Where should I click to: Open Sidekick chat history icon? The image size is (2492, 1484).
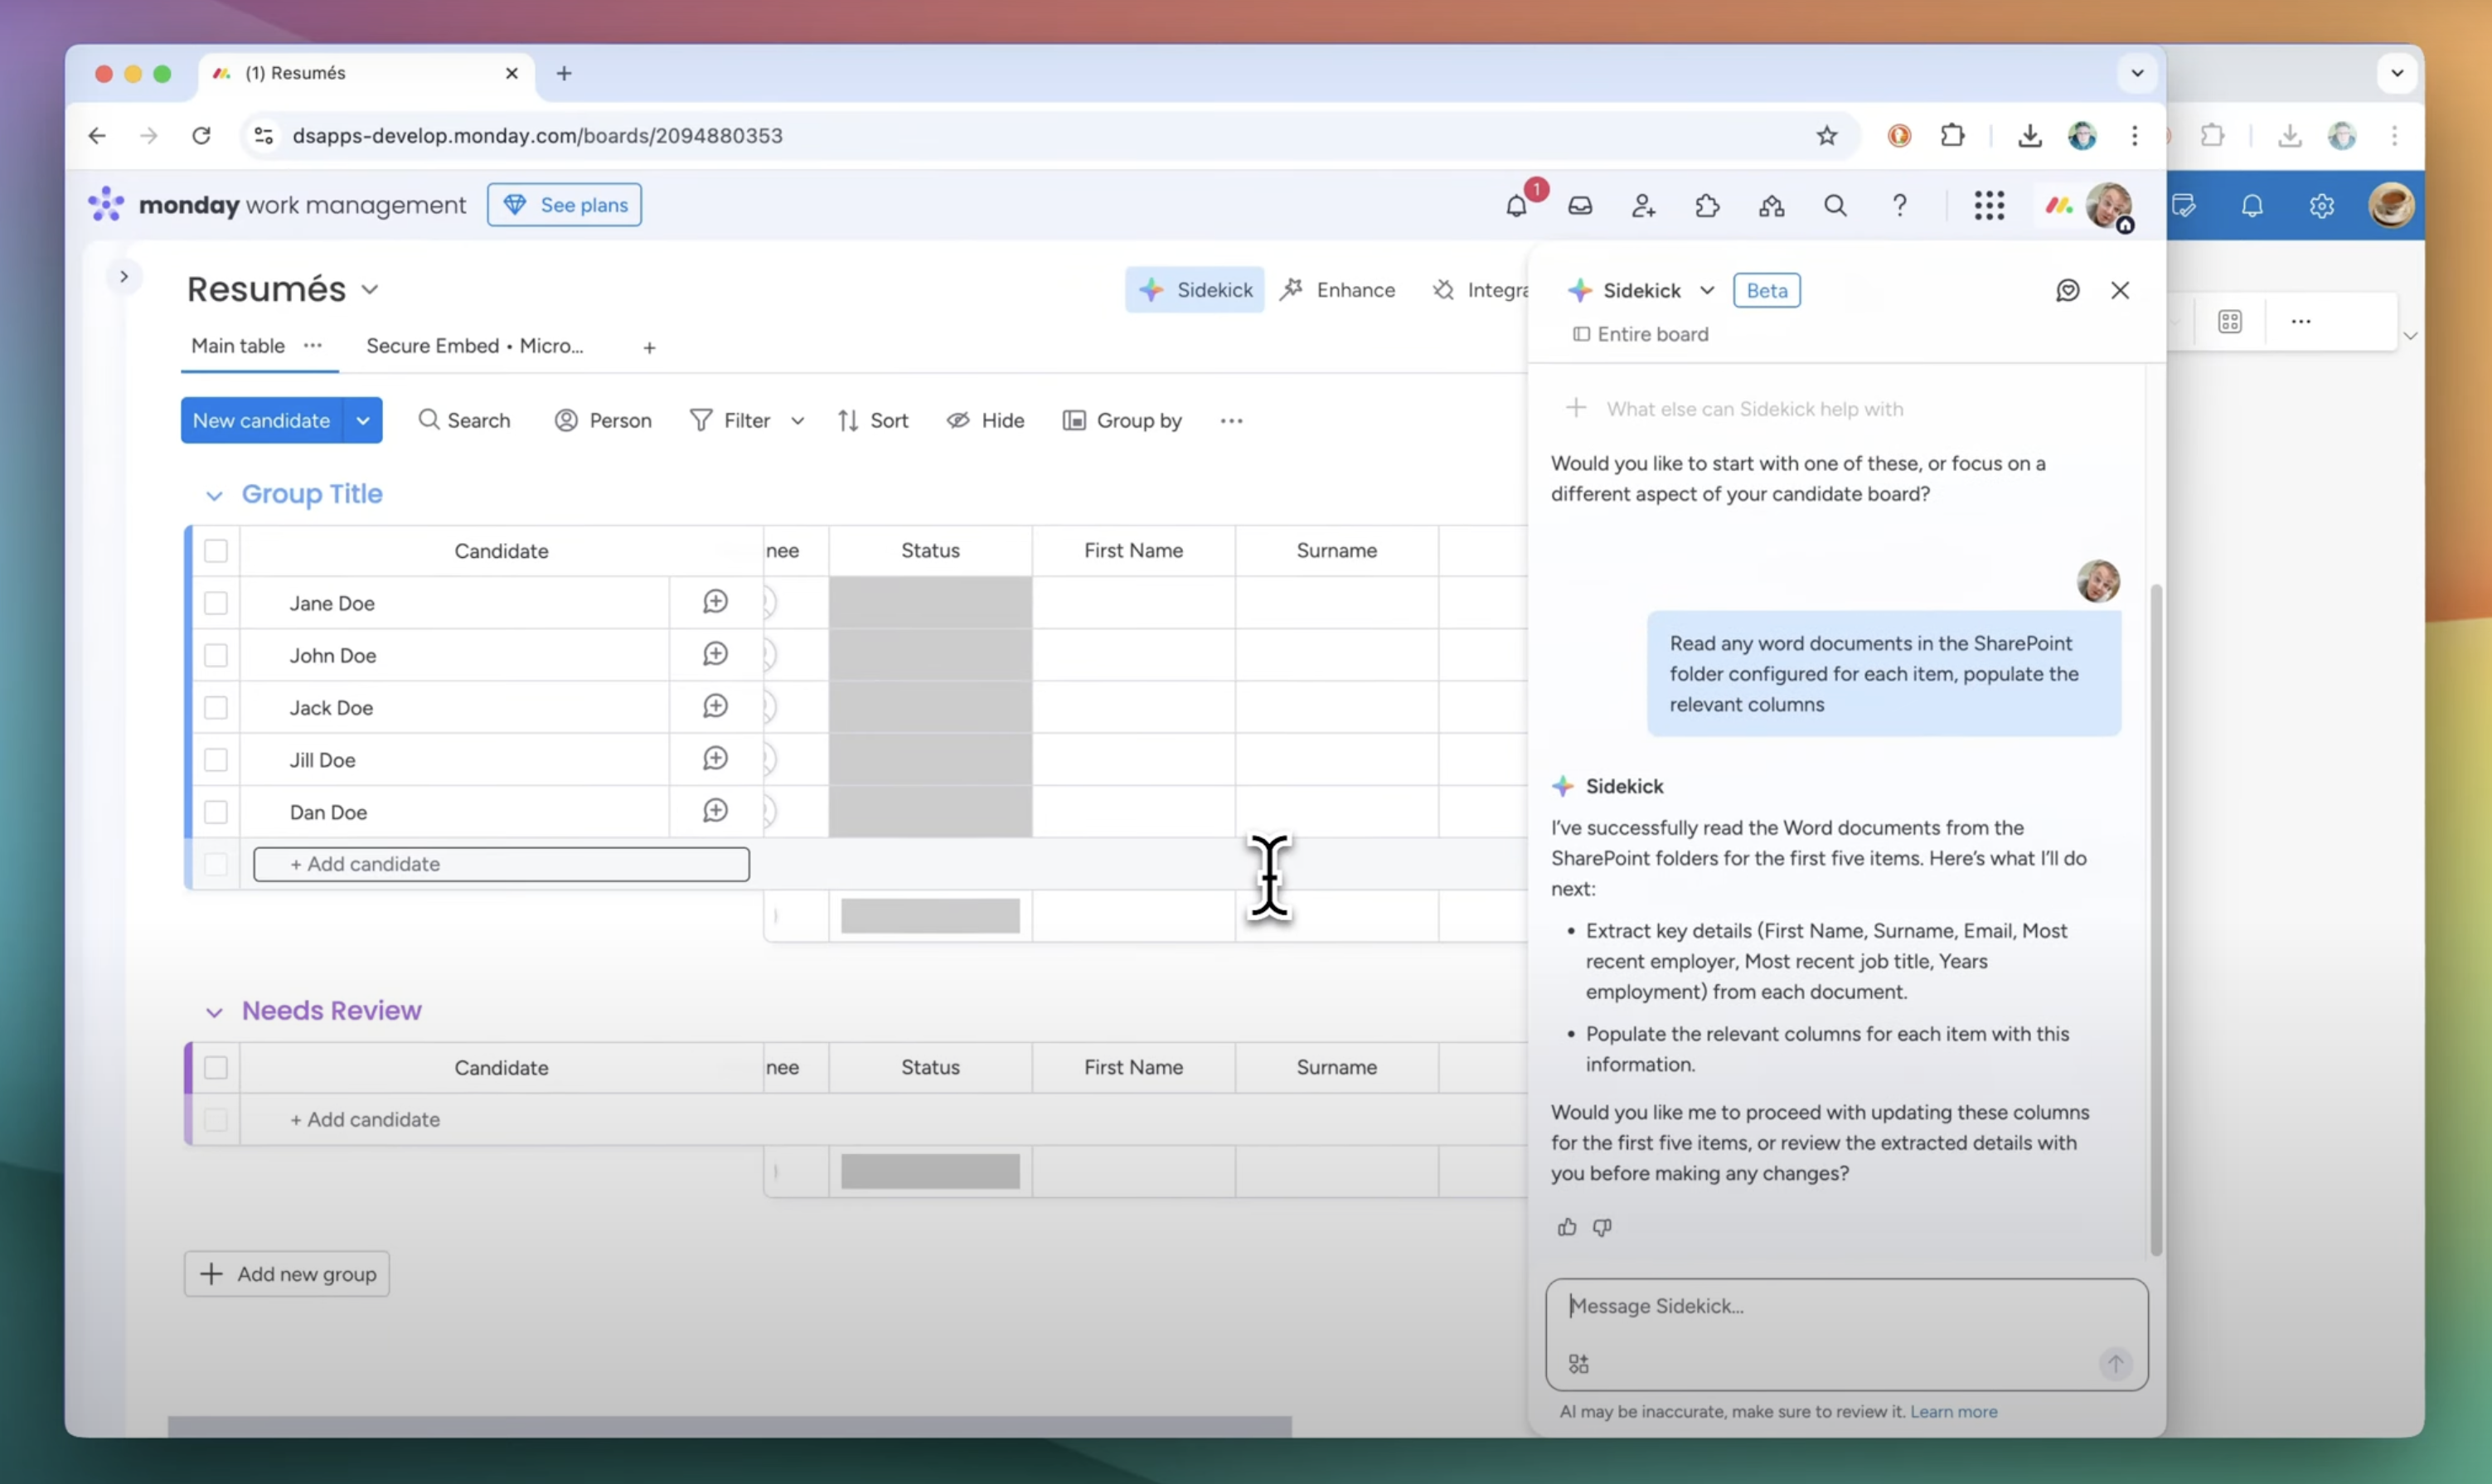(x=2067, y=290)
